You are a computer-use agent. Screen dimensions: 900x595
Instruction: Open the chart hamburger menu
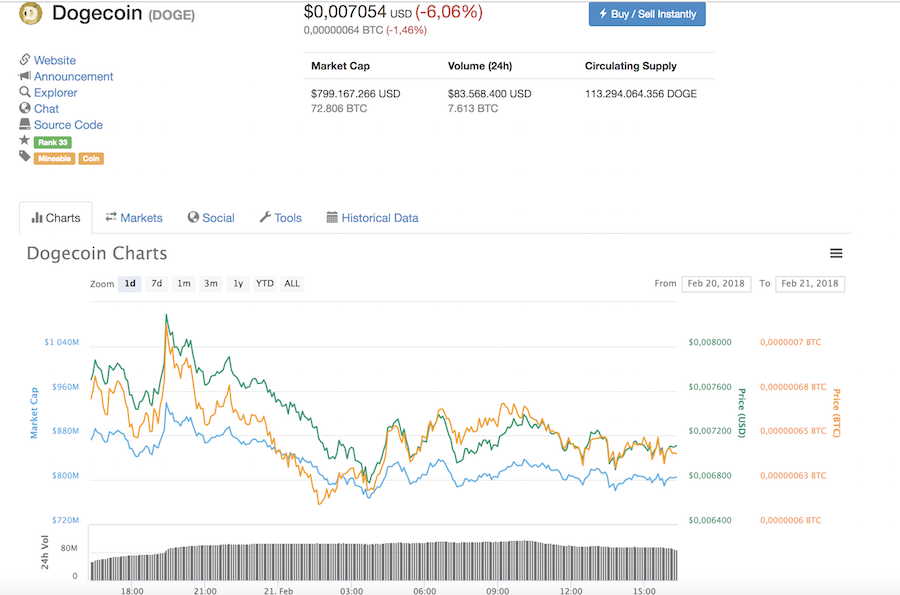(836, 253)
